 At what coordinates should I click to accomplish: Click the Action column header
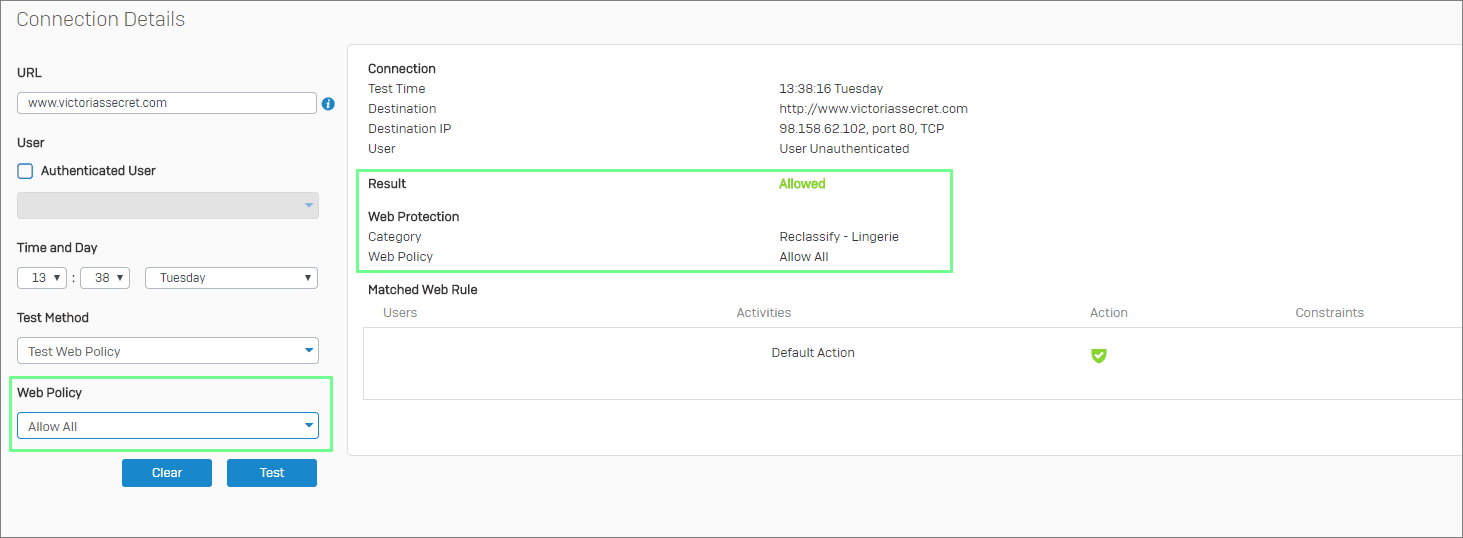(x=1109, y=313)
